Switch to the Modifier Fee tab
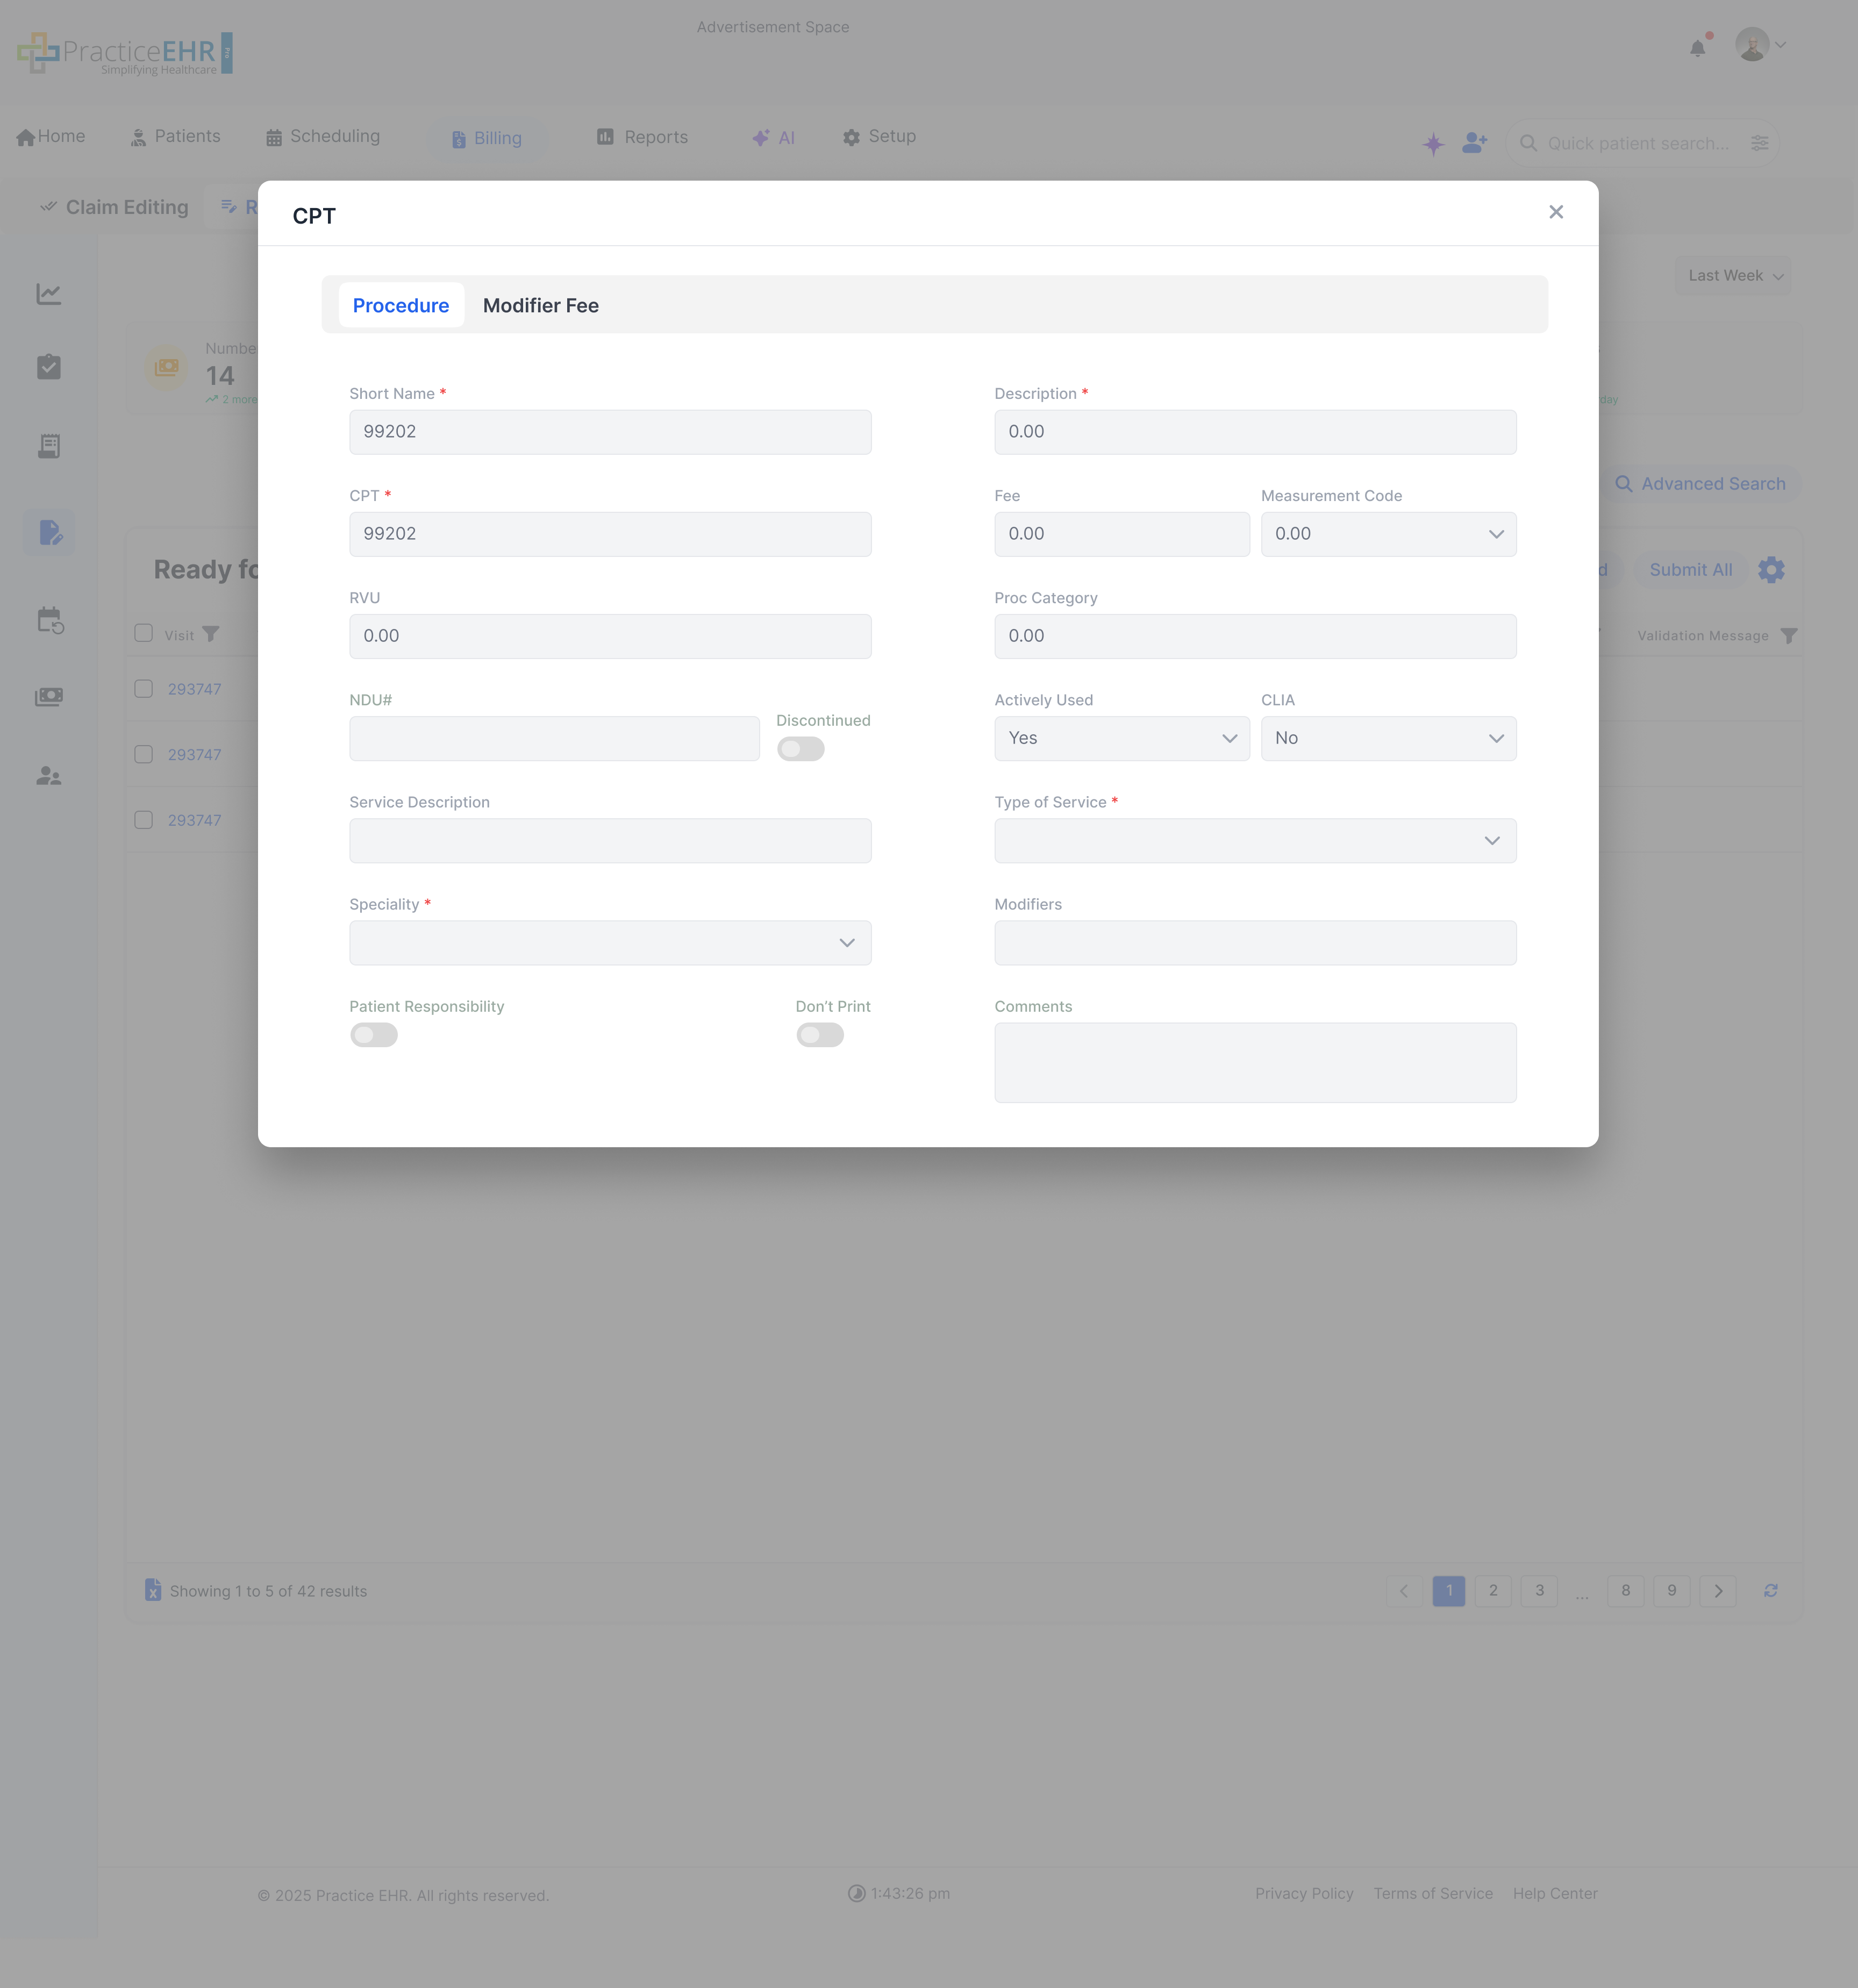 click(540, 306)
